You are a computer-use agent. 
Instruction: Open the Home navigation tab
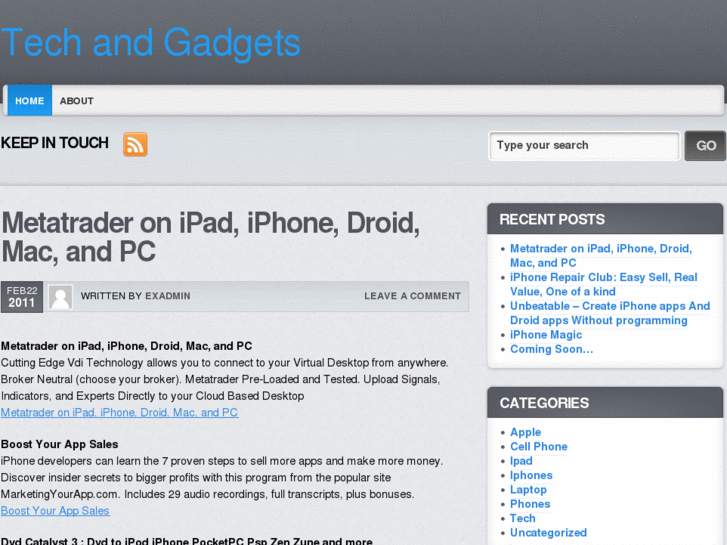click(29, 100)
